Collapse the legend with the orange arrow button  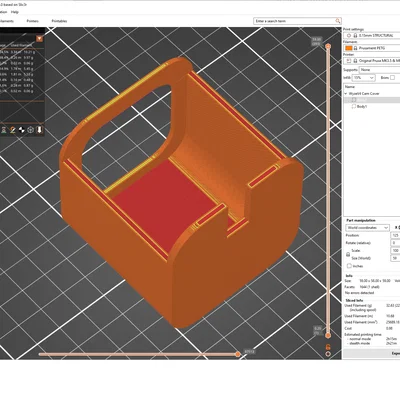coord(39,39)
